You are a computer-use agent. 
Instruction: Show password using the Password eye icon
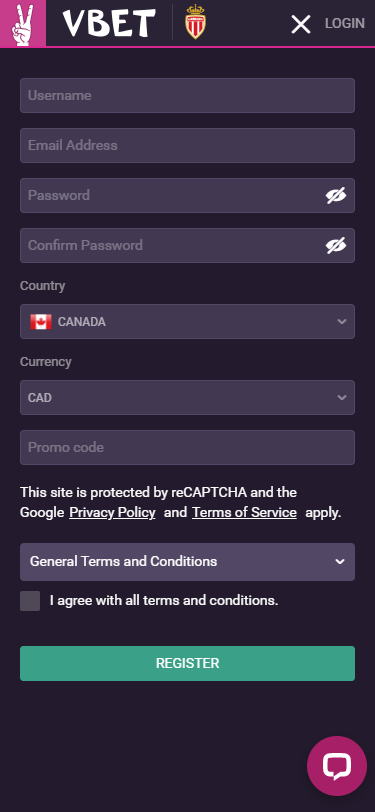(x=336, y=195)
